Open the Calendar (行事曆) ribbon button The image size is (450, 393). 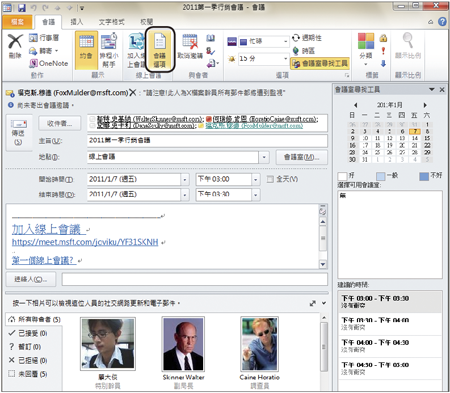(x=44, y=38)
